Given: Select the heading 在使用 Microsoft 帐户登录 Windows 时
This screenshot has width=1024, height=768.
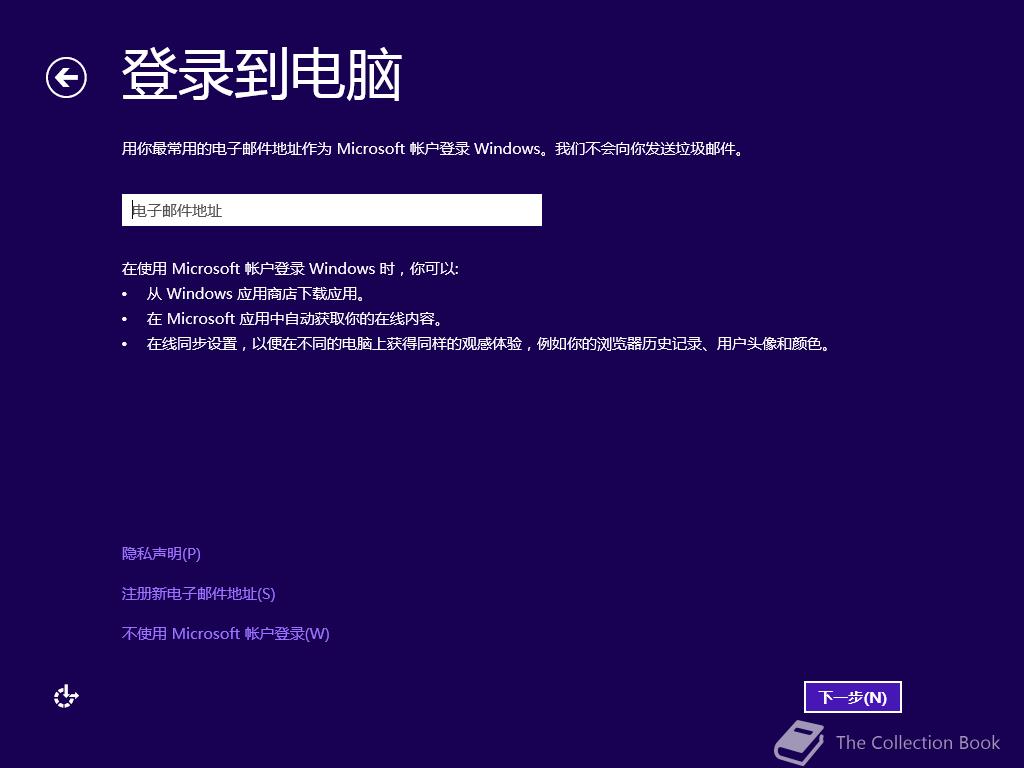Looking at the screenshot, I should pos(259,268).
